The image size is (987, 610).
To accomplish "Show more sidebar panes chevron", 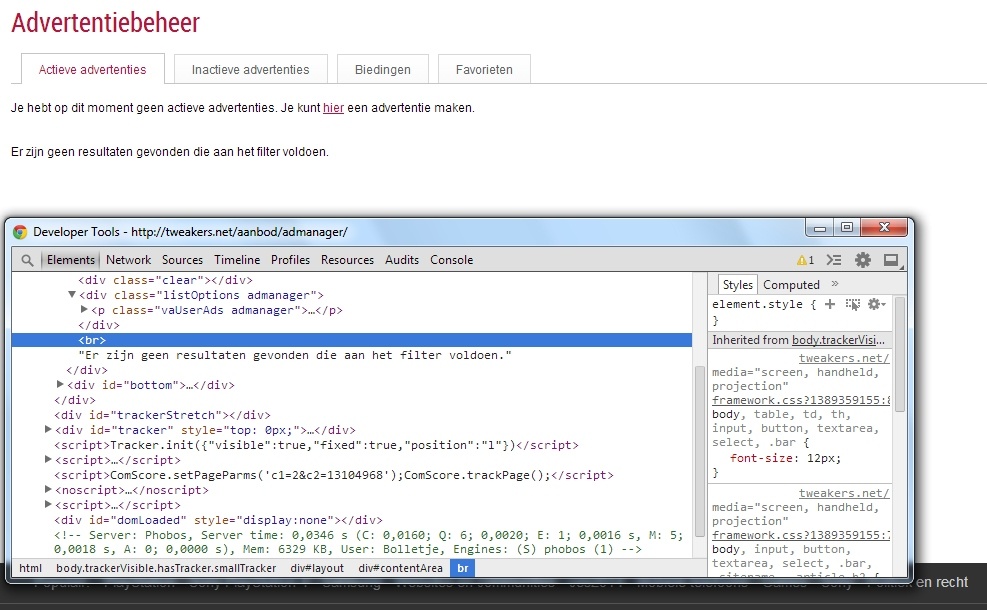I will 835,284.
